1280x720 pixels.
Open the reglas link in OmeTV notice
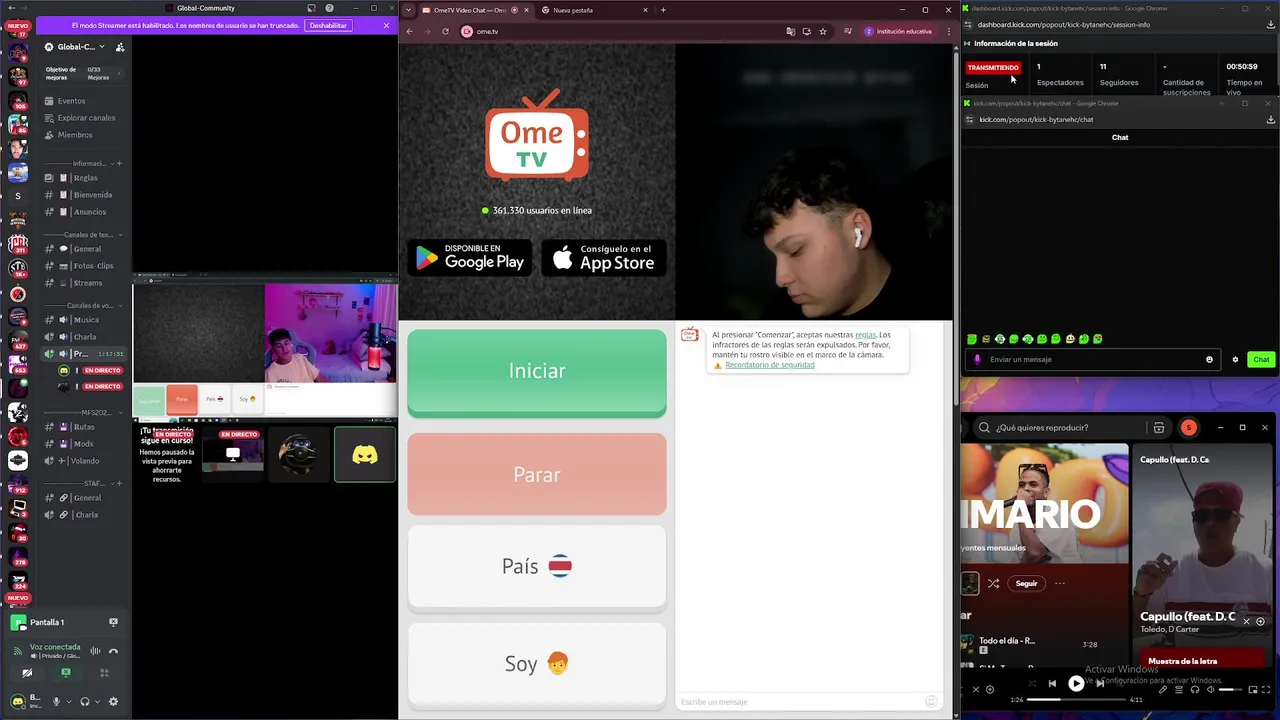pyautogui.click(x=865, y=335)
